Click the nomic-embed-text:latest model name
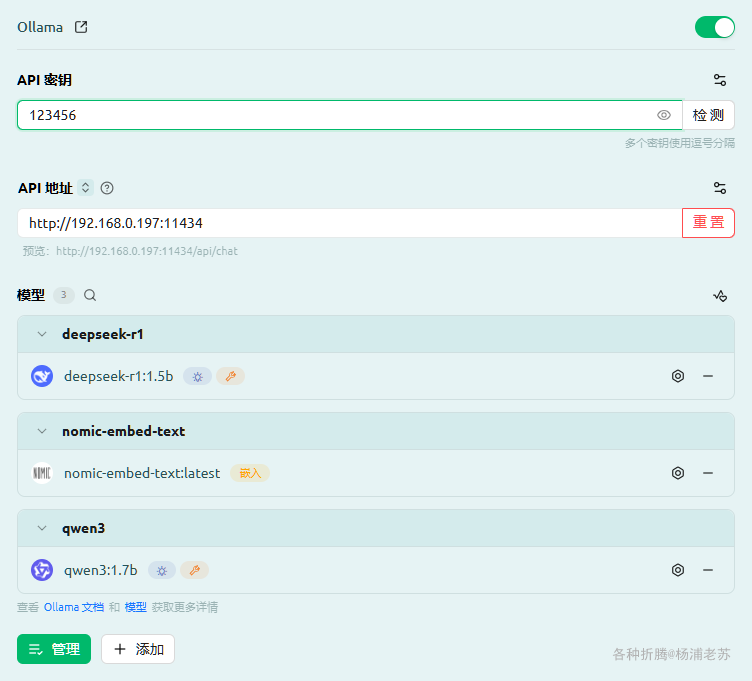The image size is (752, 681). [x=142, y=473]
